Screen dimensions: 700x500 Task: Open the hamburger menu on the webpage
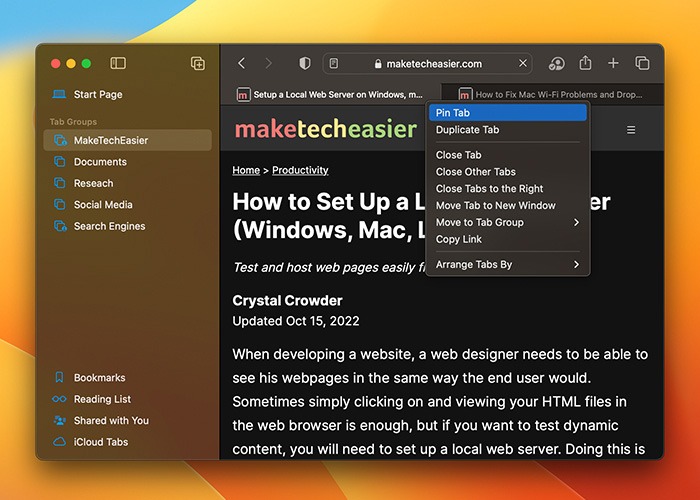click(x=631, y=130)
